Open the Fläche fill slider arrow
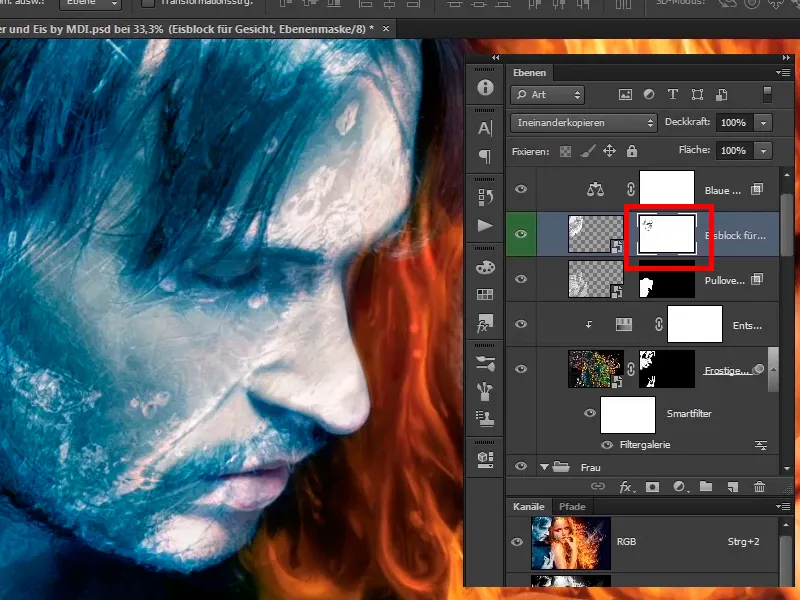 point(763,151)
